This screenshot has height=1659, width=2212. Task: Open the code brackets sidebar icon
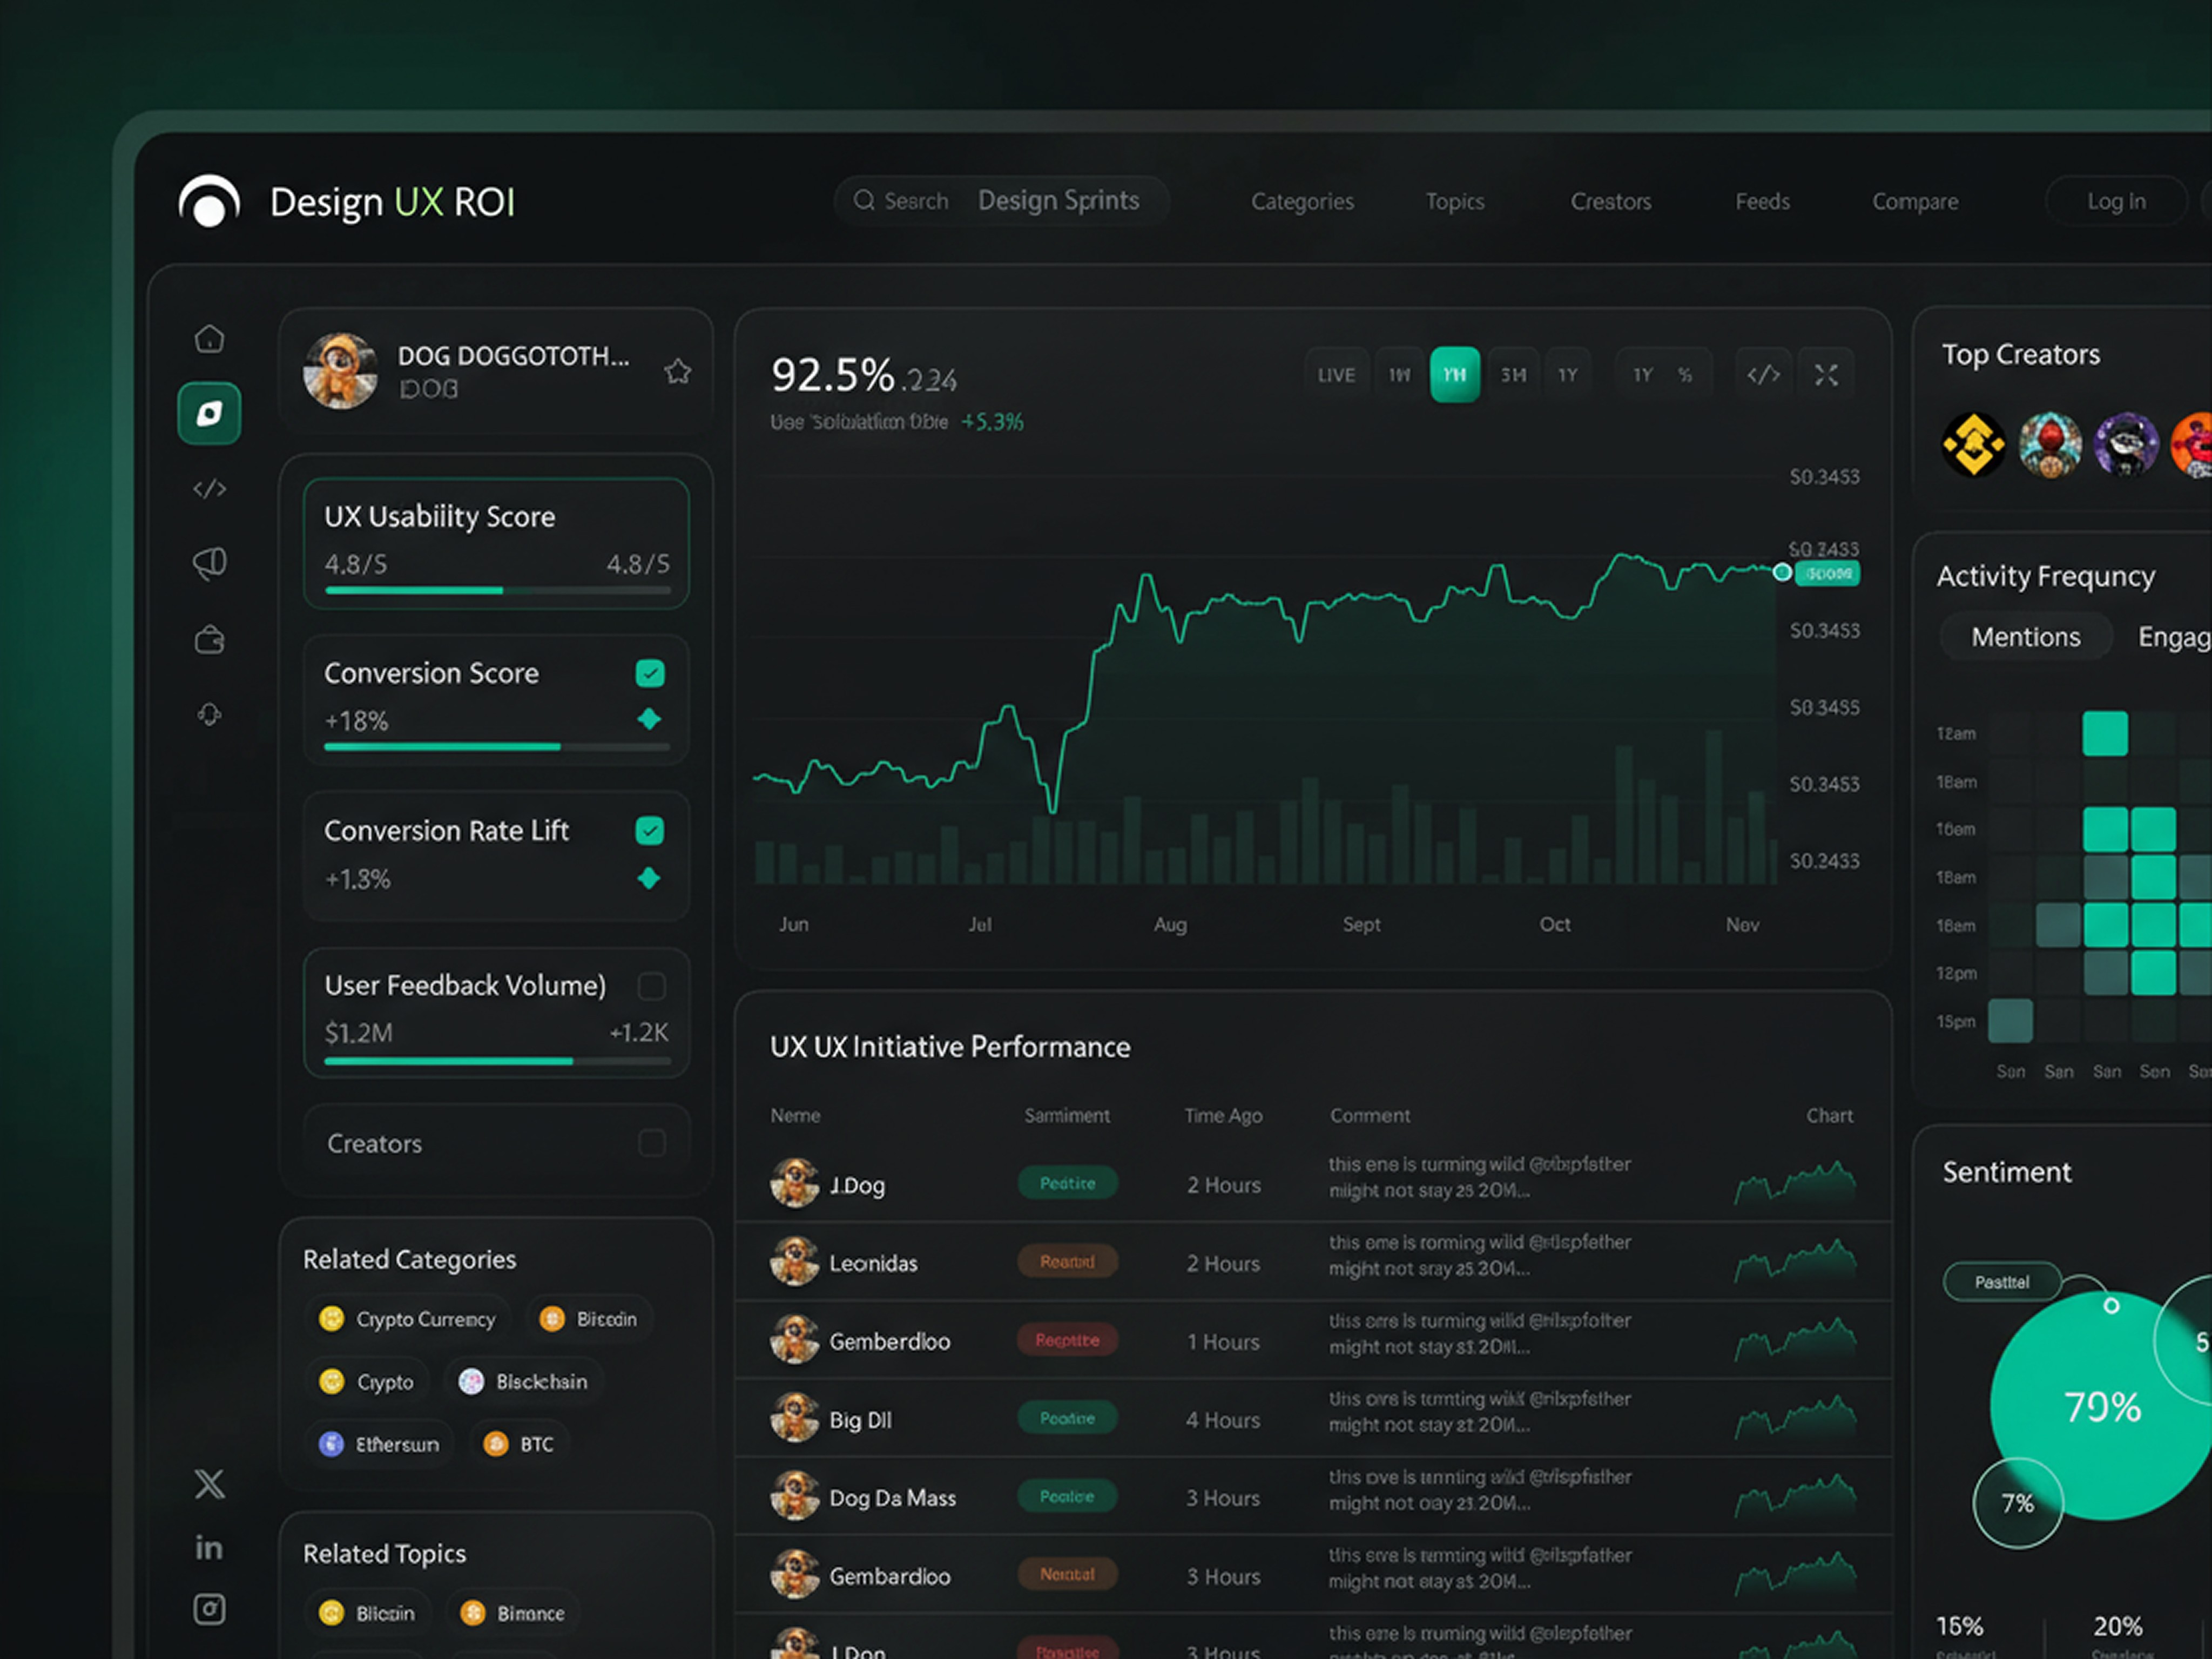tap(209, 489)
